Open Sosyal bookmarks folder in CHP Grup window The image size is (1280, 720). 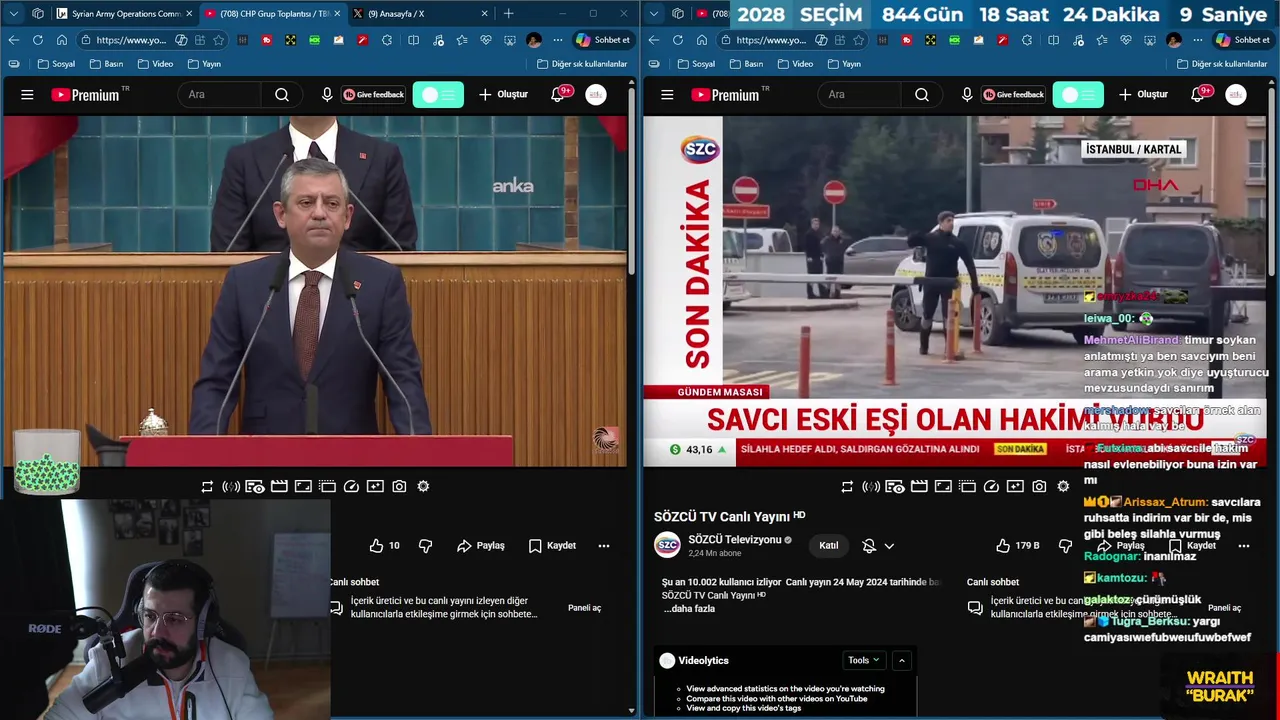[56, 64]
